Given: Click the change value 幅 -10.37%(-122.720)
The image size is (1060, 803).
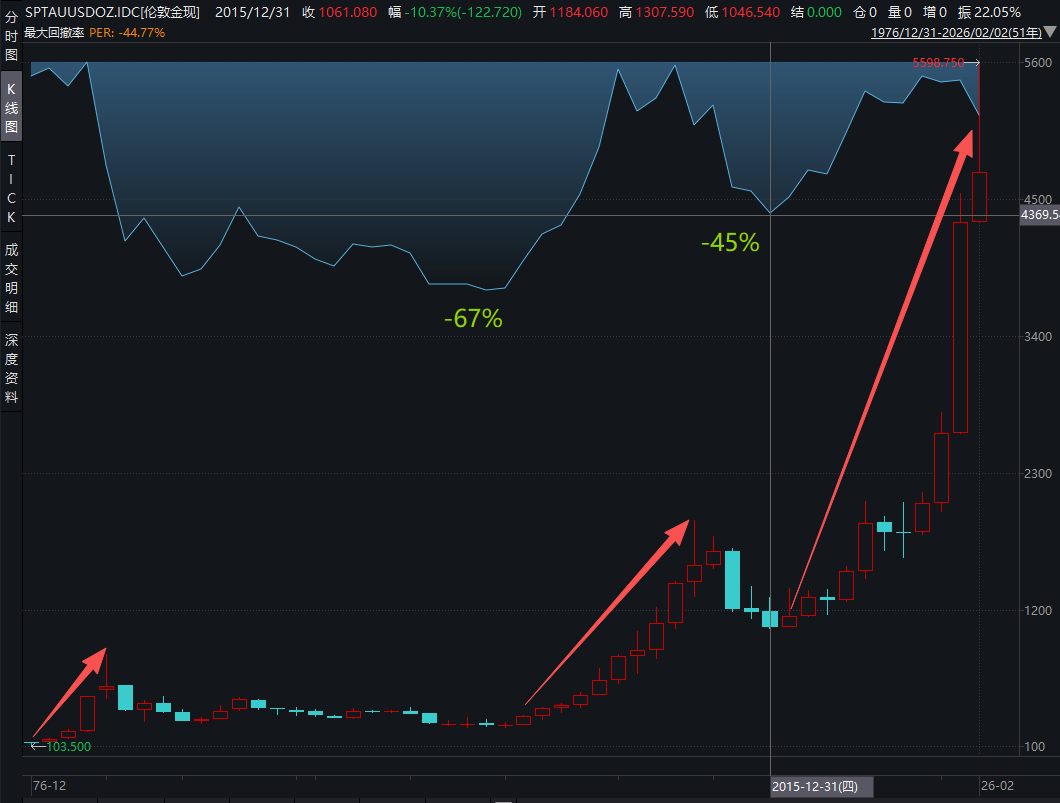Looking at the screenshot, I should (455, 12).
